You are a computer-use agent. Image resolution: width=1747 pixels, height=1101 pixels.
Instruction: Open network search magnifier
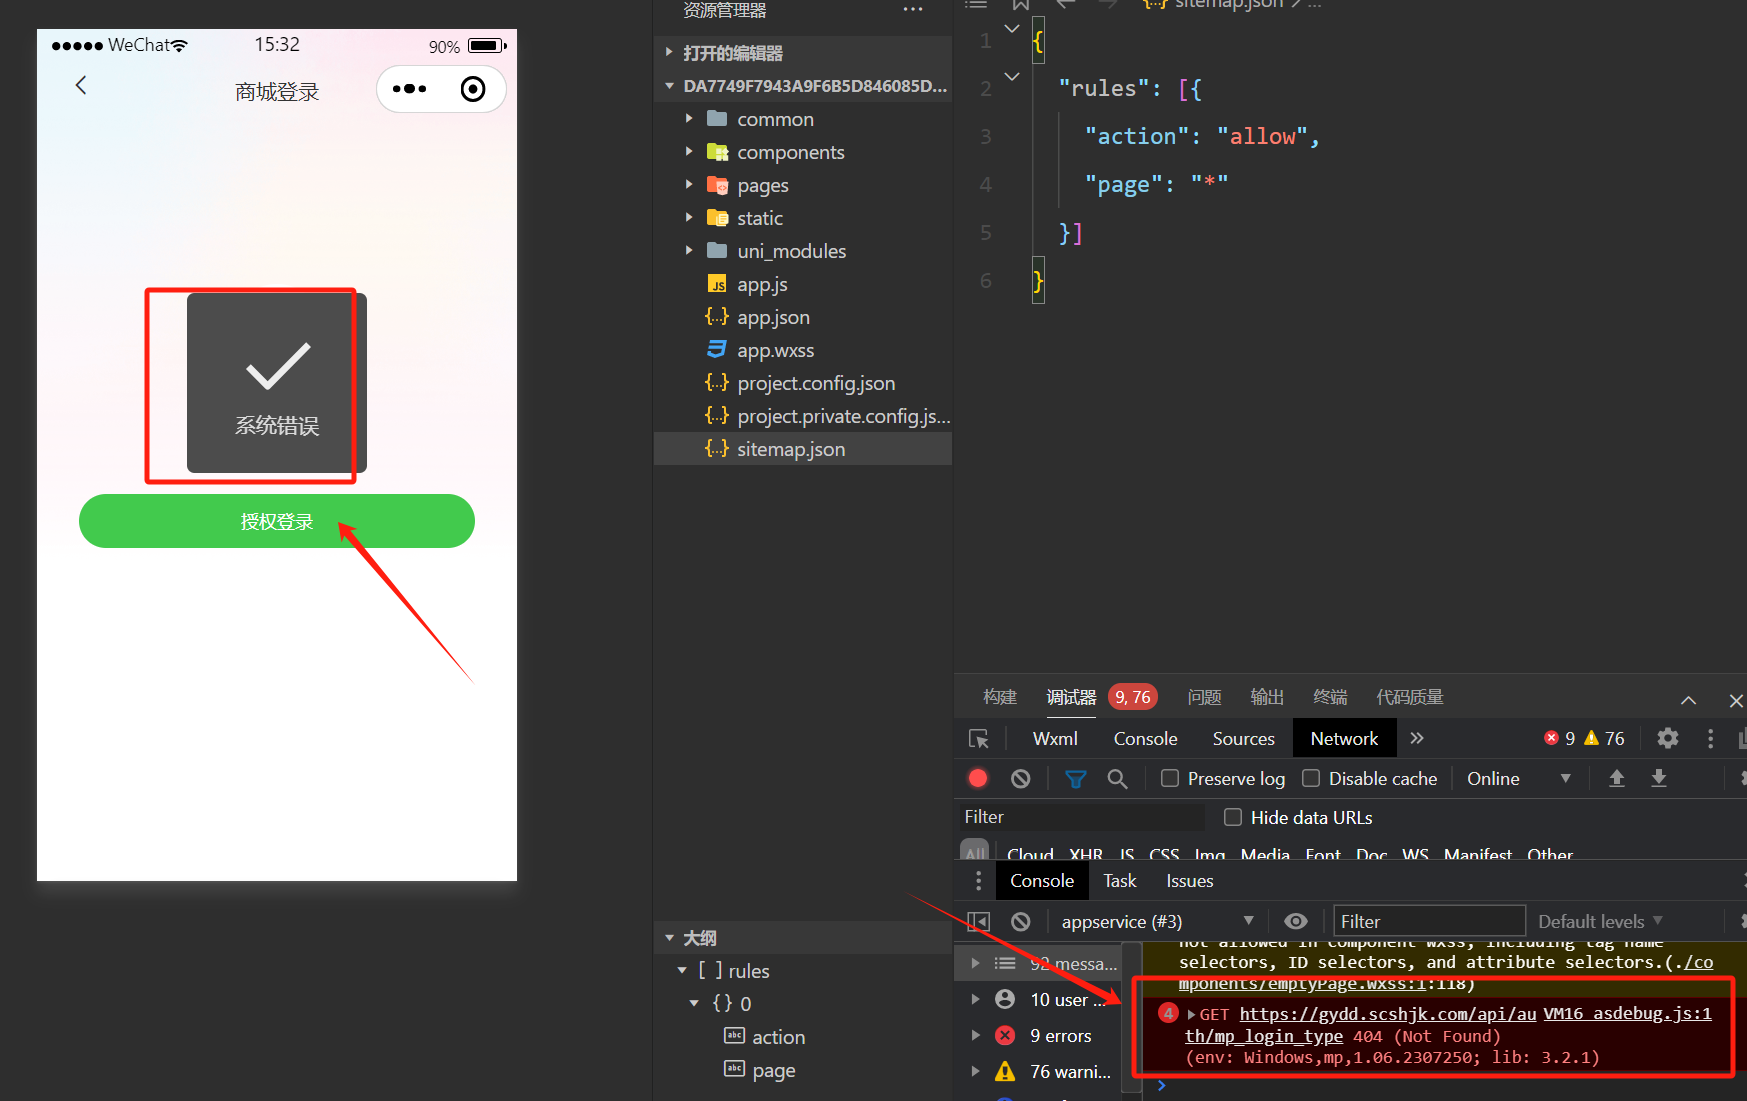pos(1117,779)
